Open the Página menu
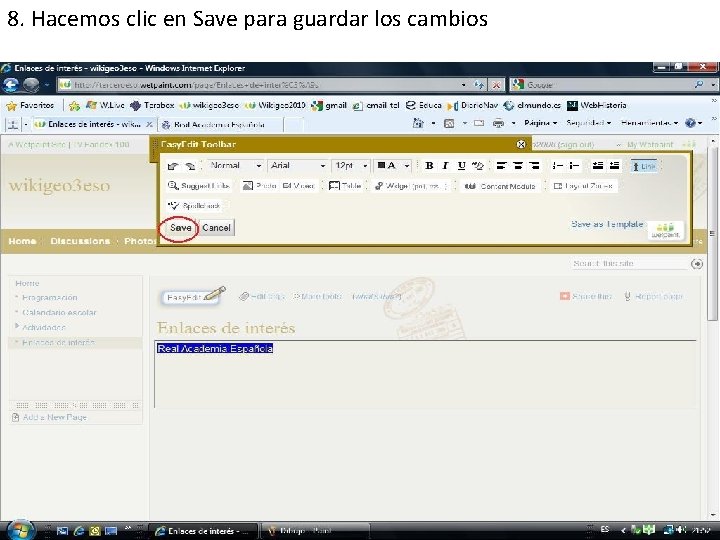Viewport: 720px width, 540px height. pyautogui.click(x=540, y=123)
